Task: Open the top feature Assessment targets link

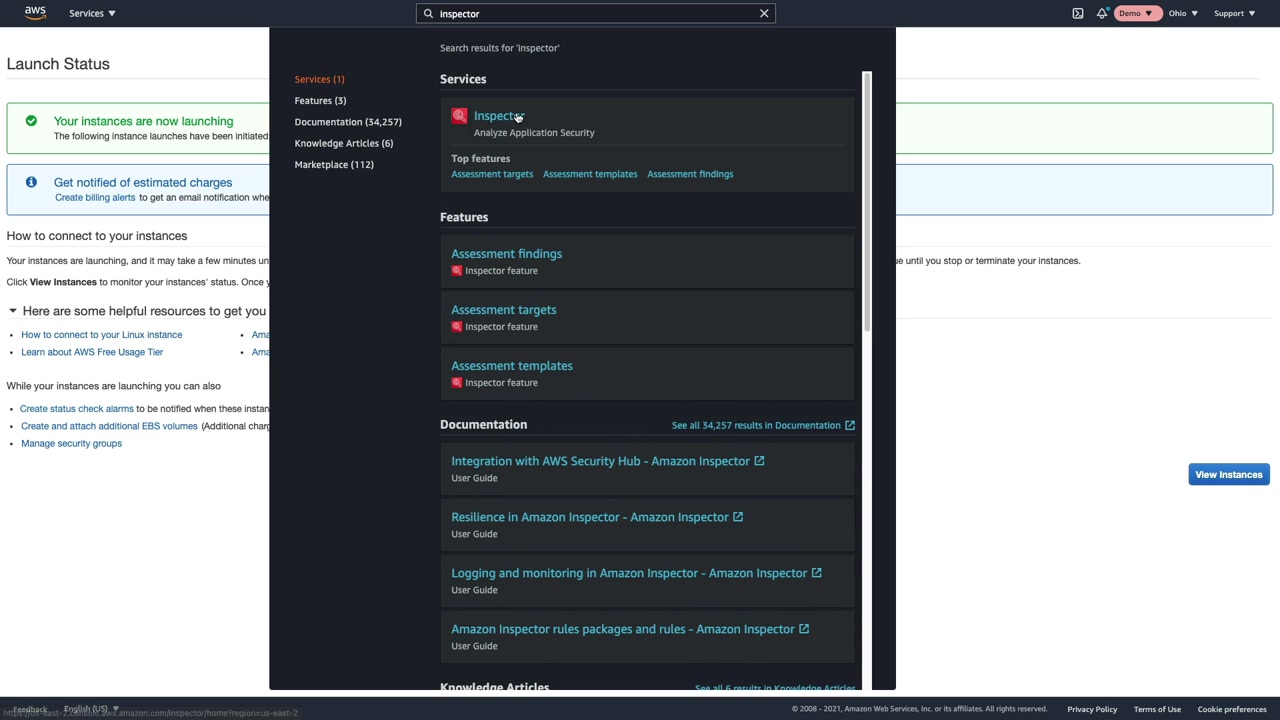Action: tap(492, 174)
